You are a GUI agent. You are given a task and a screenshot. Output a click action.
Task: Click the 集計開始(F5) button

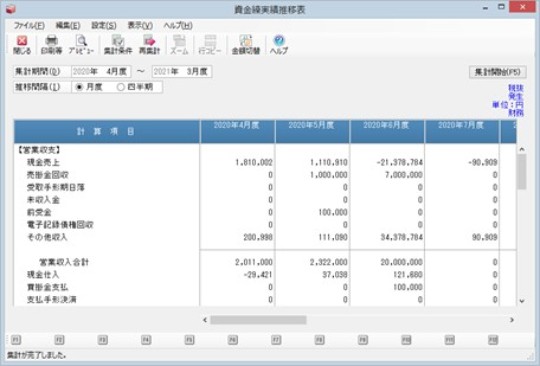[x=498, y=72]
